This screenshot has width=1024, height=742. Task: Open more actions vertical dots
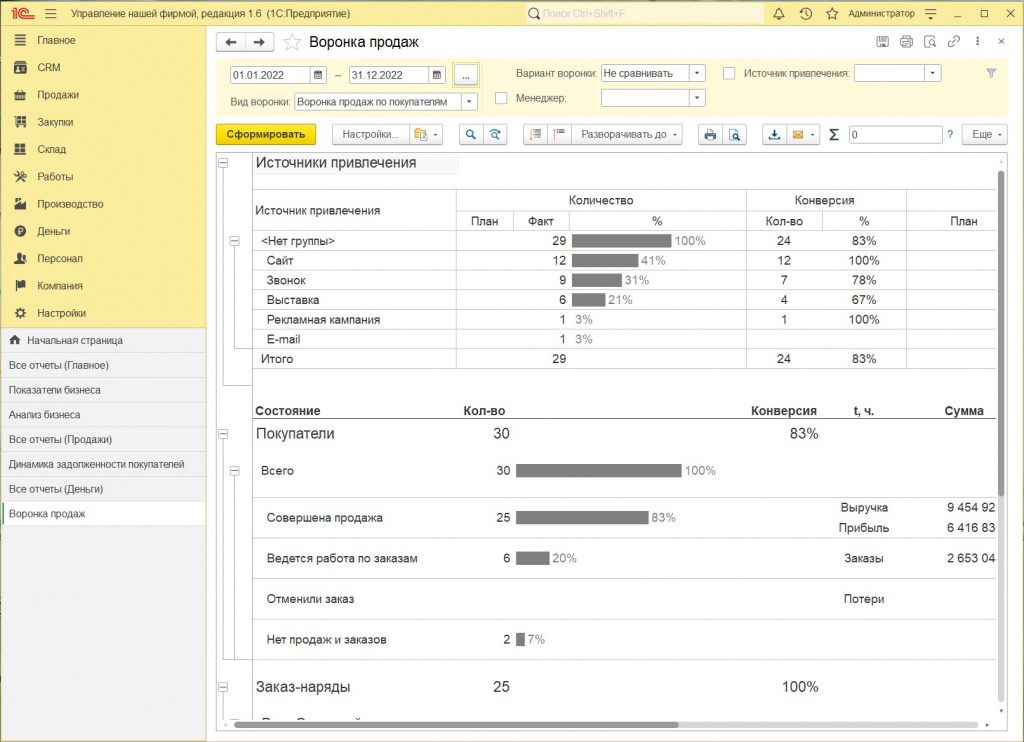point(977,41)
